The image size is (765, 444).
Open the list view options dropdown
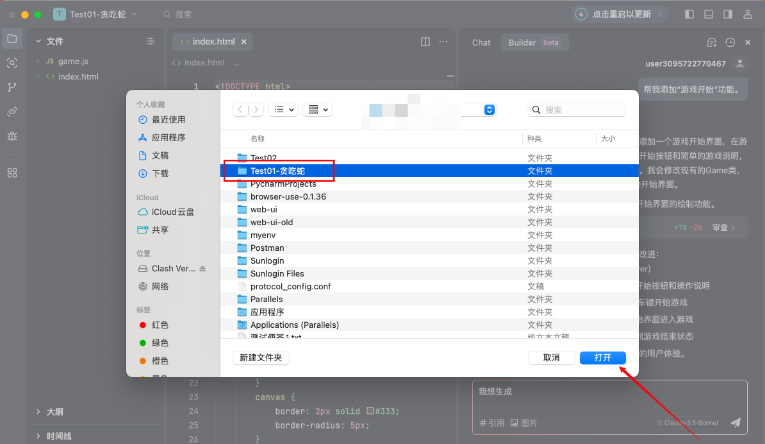(x=284, y=110)
